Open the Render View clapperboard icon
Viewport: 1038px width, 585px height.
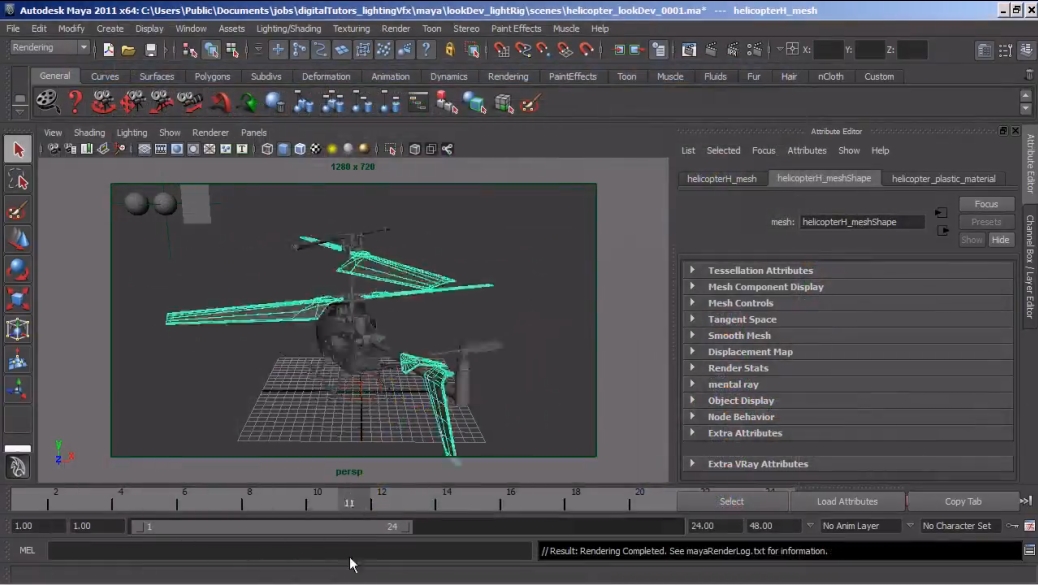click(688, 50)
